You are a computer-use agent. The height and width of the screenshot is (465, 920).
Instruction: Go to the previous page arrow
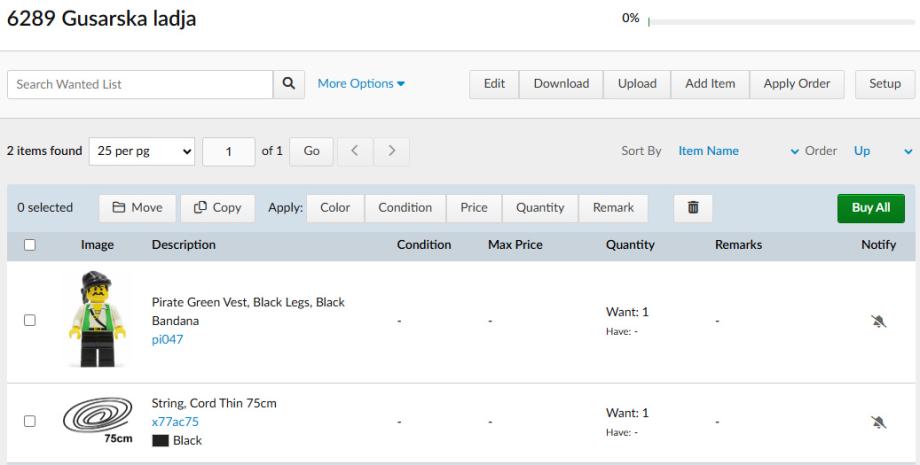click(x=355, y=151)
